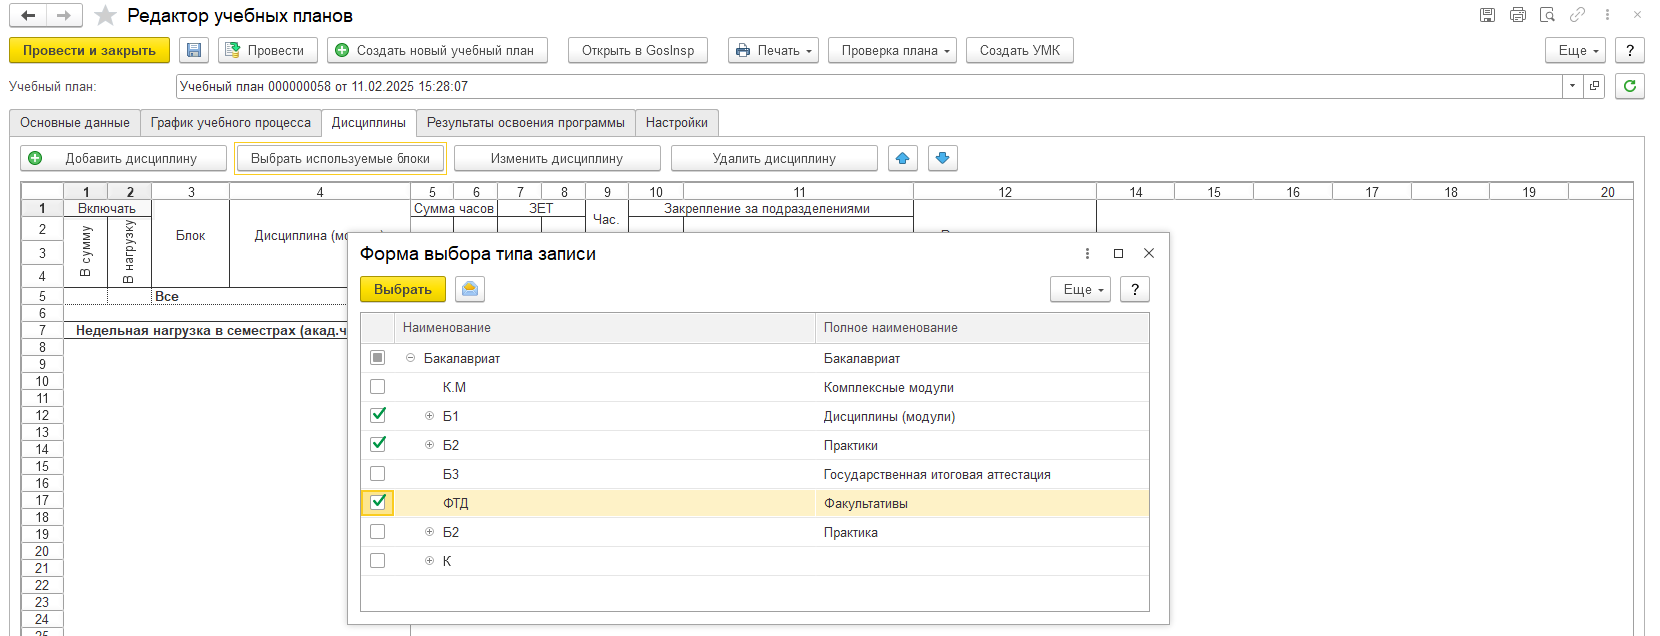Image resolution: width=1660 pixels, height=636 pixels.
Task: Enable the Б3 checkbox
Action: pos(378,473)
